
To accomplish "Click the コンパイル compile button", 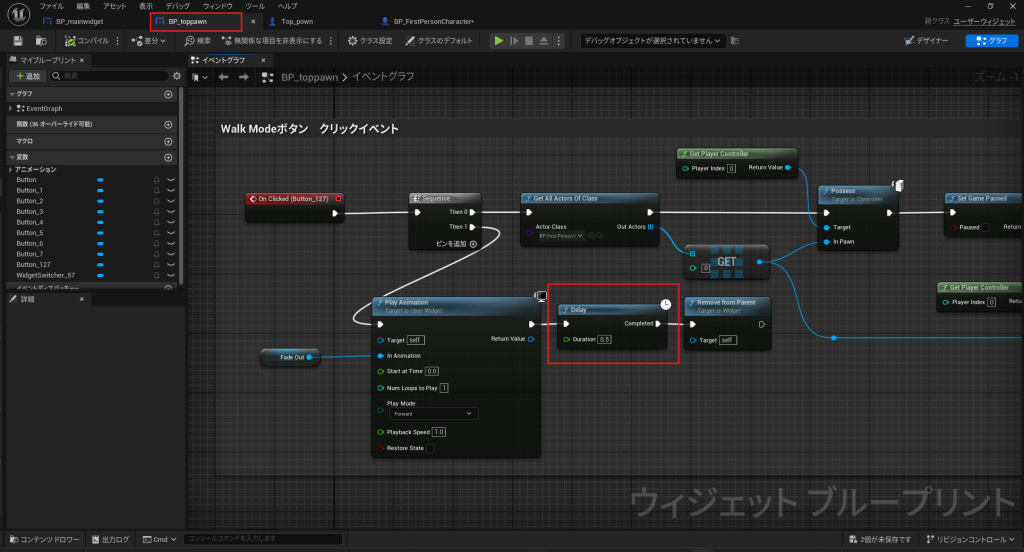I will 87,41.
